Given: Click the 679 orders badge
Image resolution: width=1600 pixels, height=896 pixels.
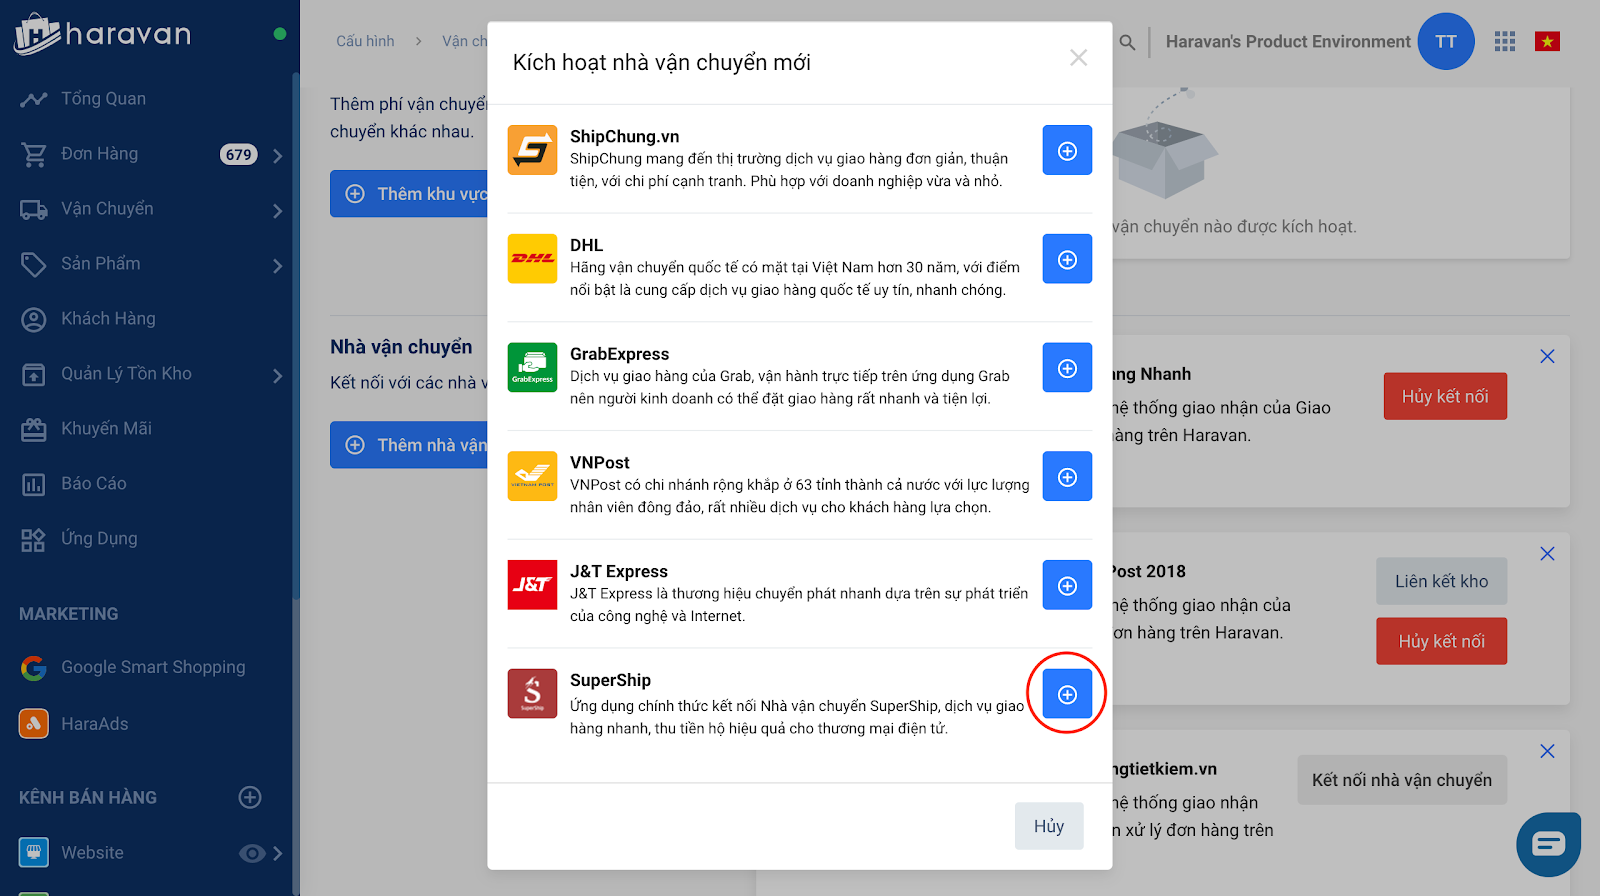Looking at the screenshot, I should pyautogui.click(x=239, y=154).
